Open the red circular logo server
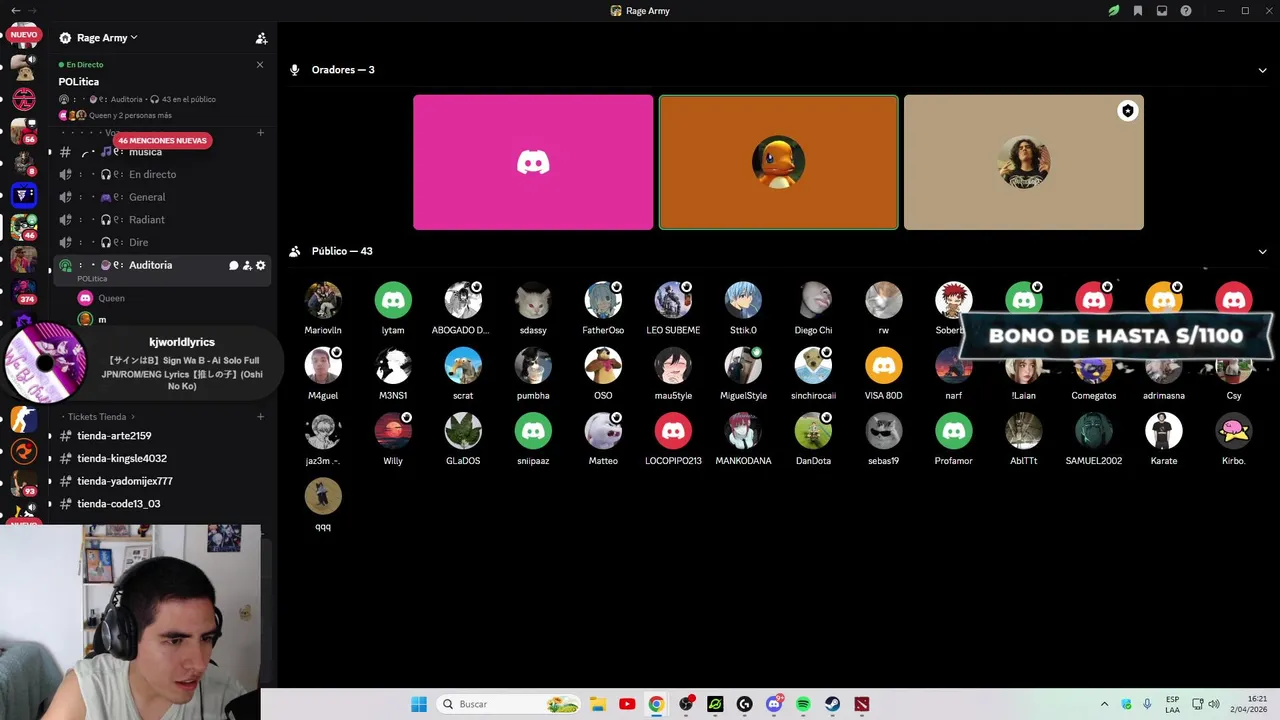Image resolution: width=1280 pixels, height=720 pixels. pos(24,99)
